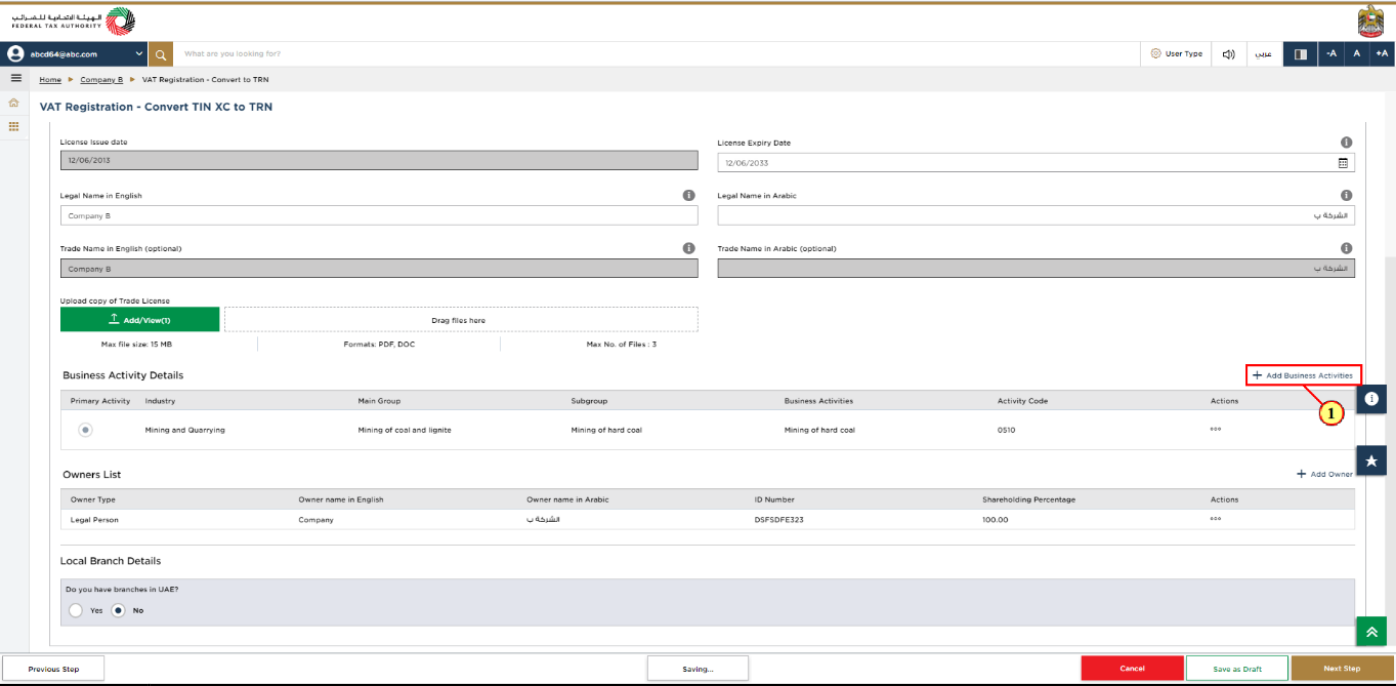Click Add/View(1) upload button
Image resolution: width=1396 pixels, height=686 pixels.
pos(139,320)
